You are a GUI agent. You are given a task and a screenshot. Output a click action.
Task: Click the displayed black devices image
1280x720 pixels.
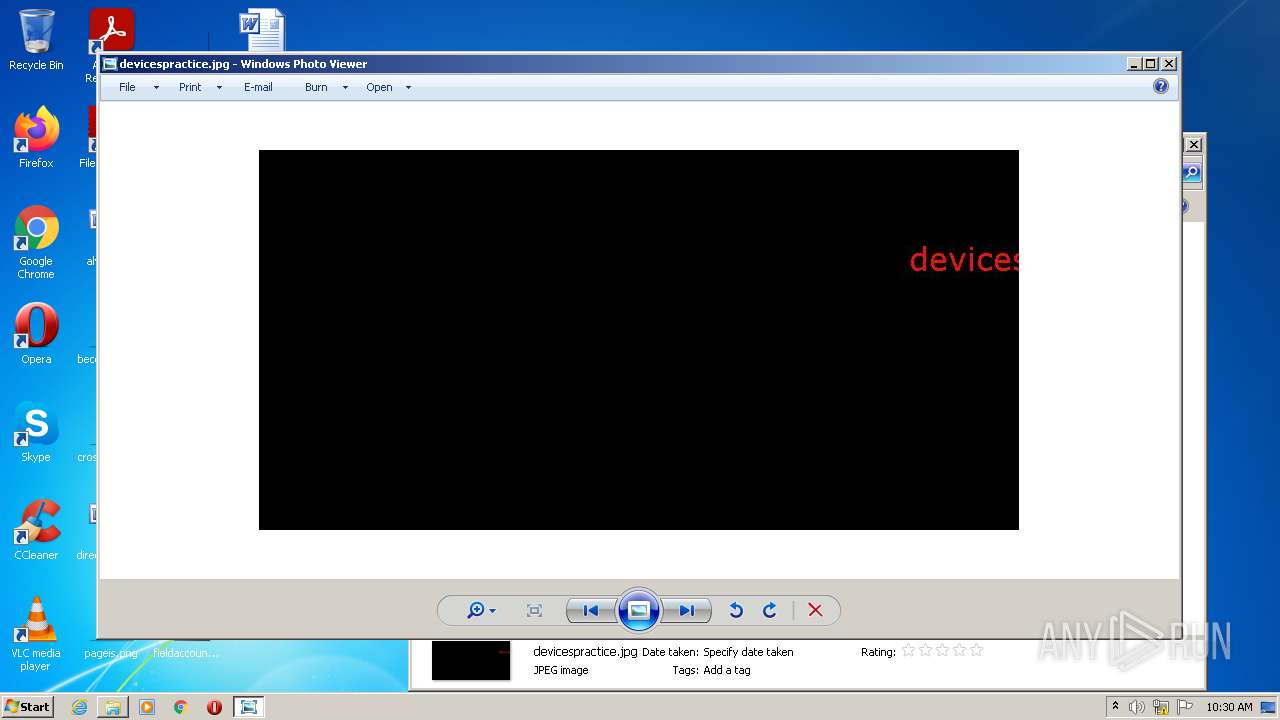tap(638, 340)
